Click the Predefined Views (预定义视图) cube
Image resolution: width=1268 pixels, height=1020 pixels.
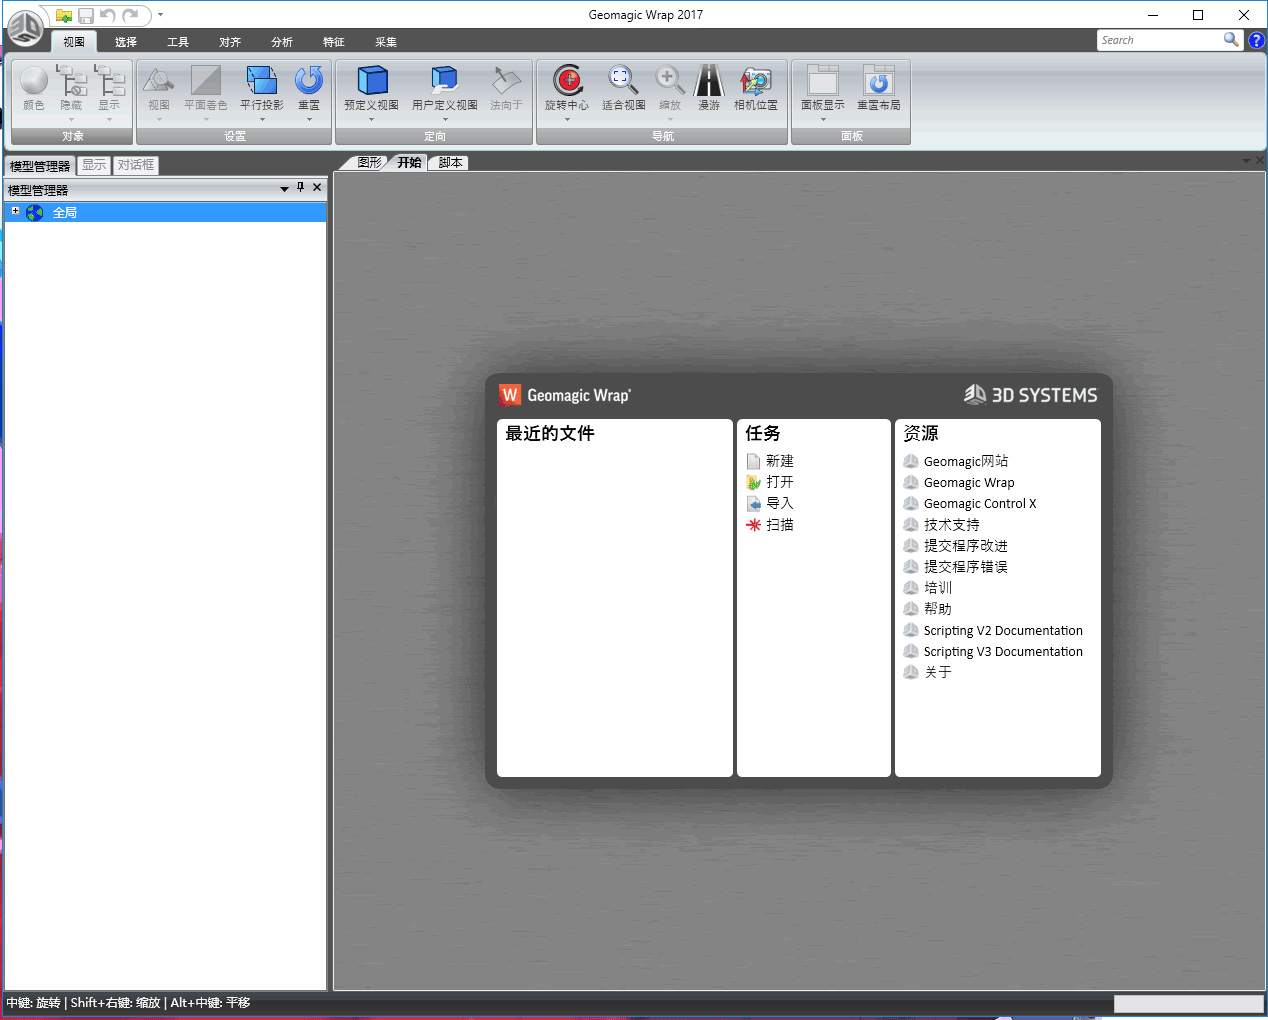point(372,81)
